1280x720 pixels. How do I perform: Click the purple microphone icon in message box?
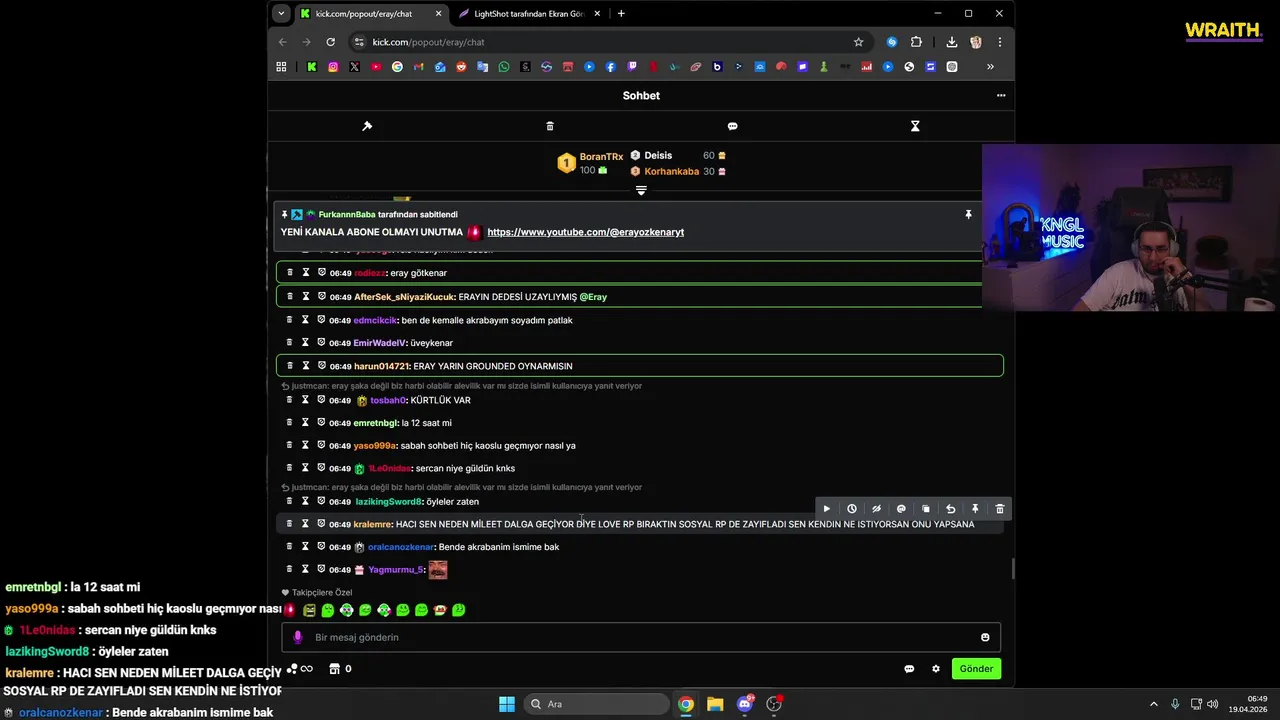point(297,637)
